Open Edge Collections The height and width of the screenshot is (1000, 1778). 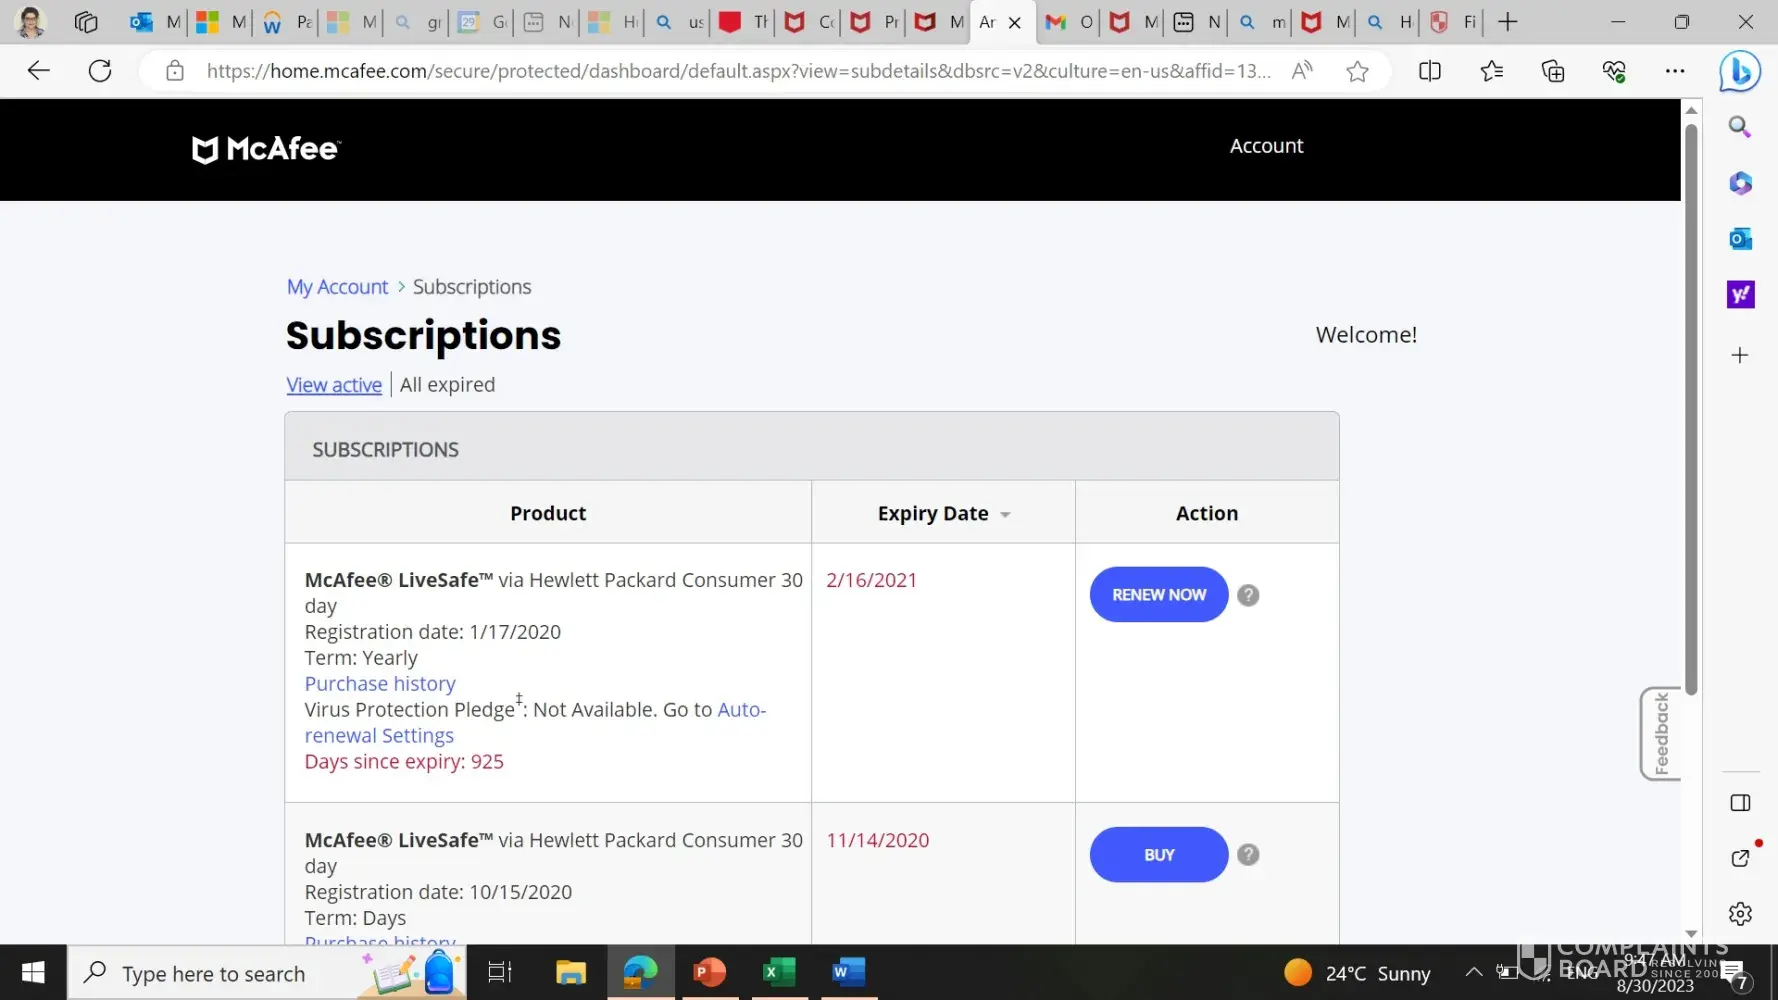[x=1553, y=71]
